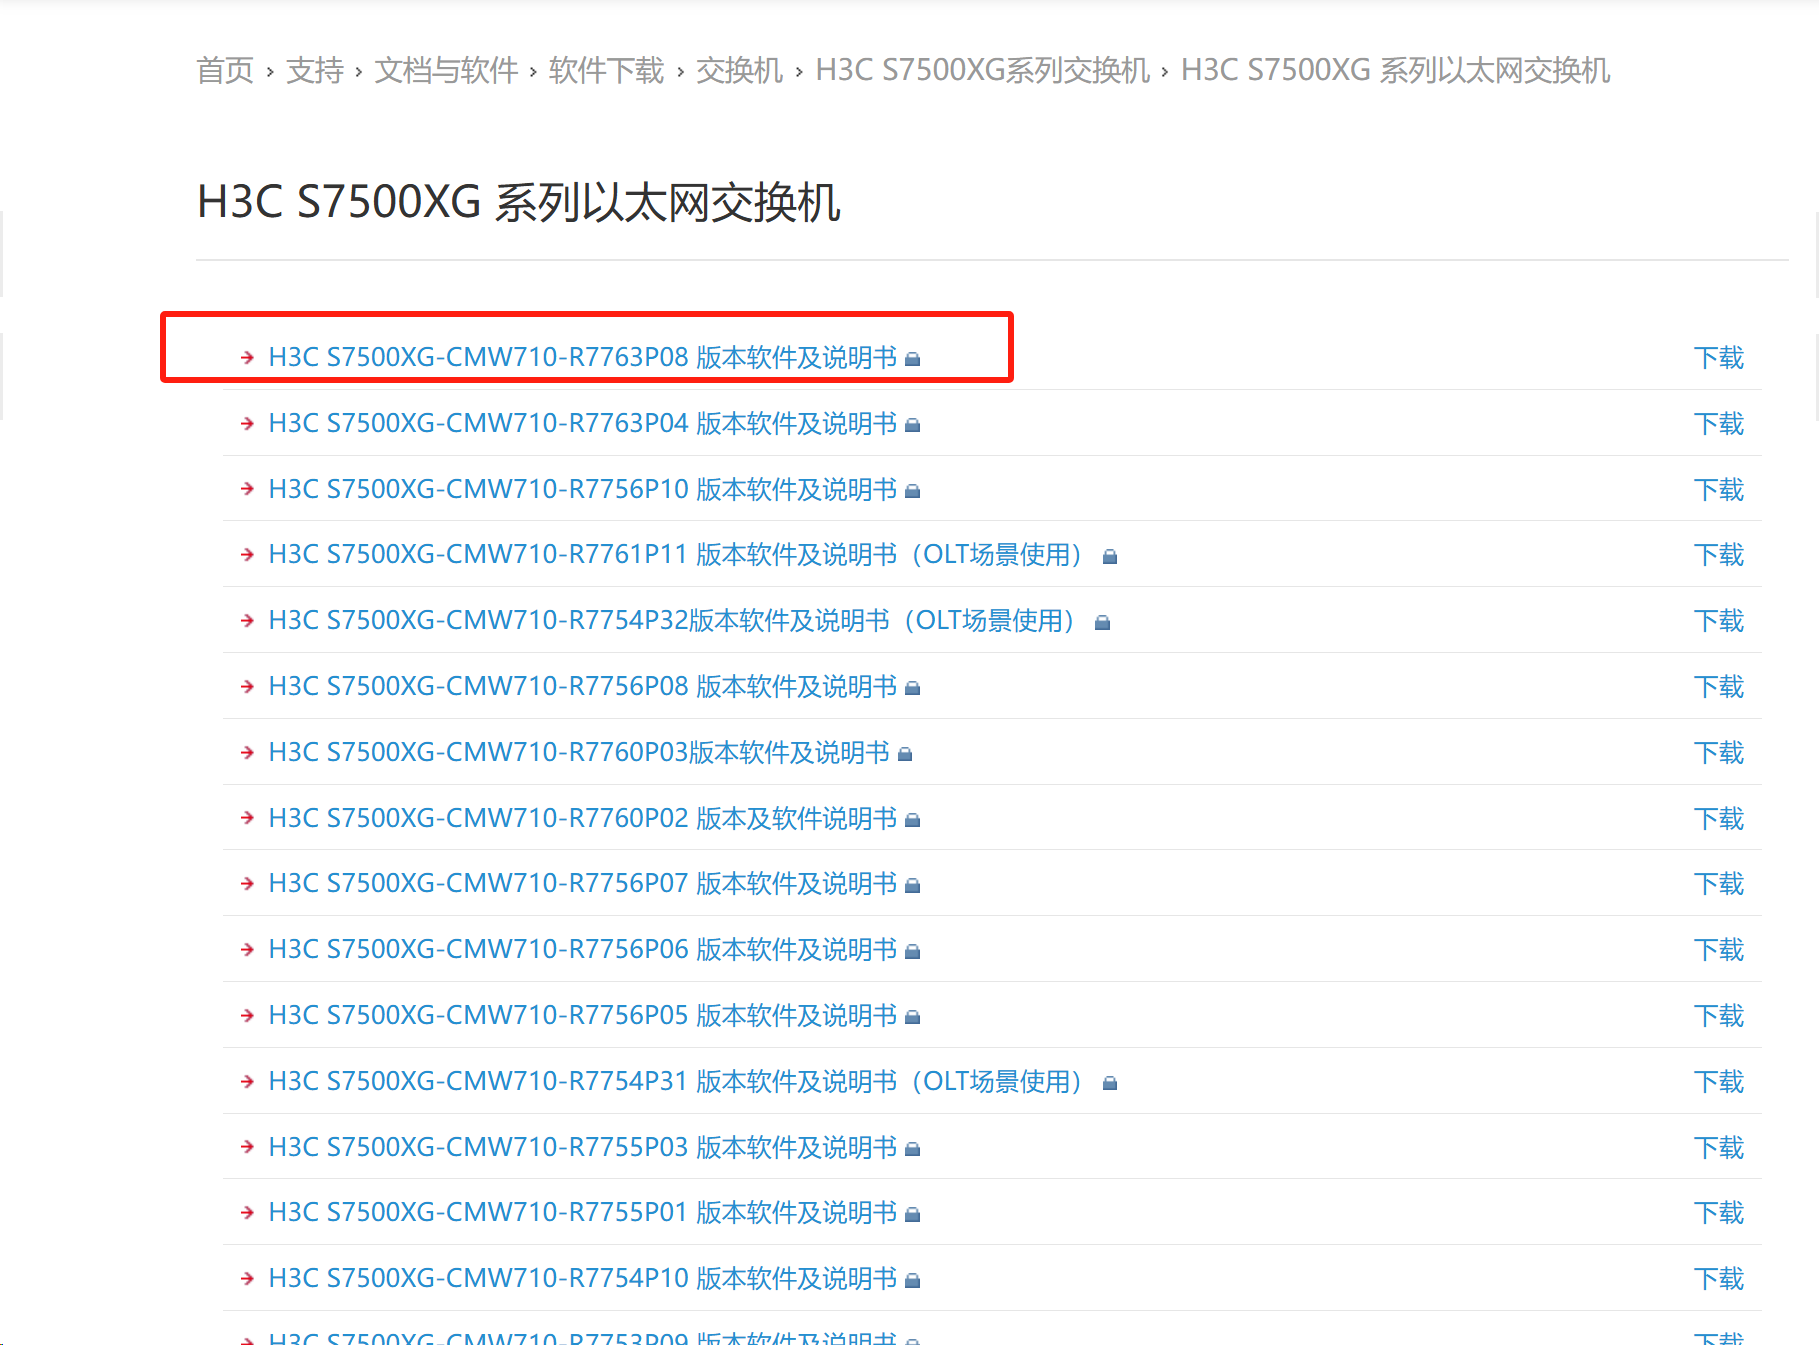Click the lock icon beside R7763P04 entry
This screenshot has height=1345, width=1819.
[912, 425]
